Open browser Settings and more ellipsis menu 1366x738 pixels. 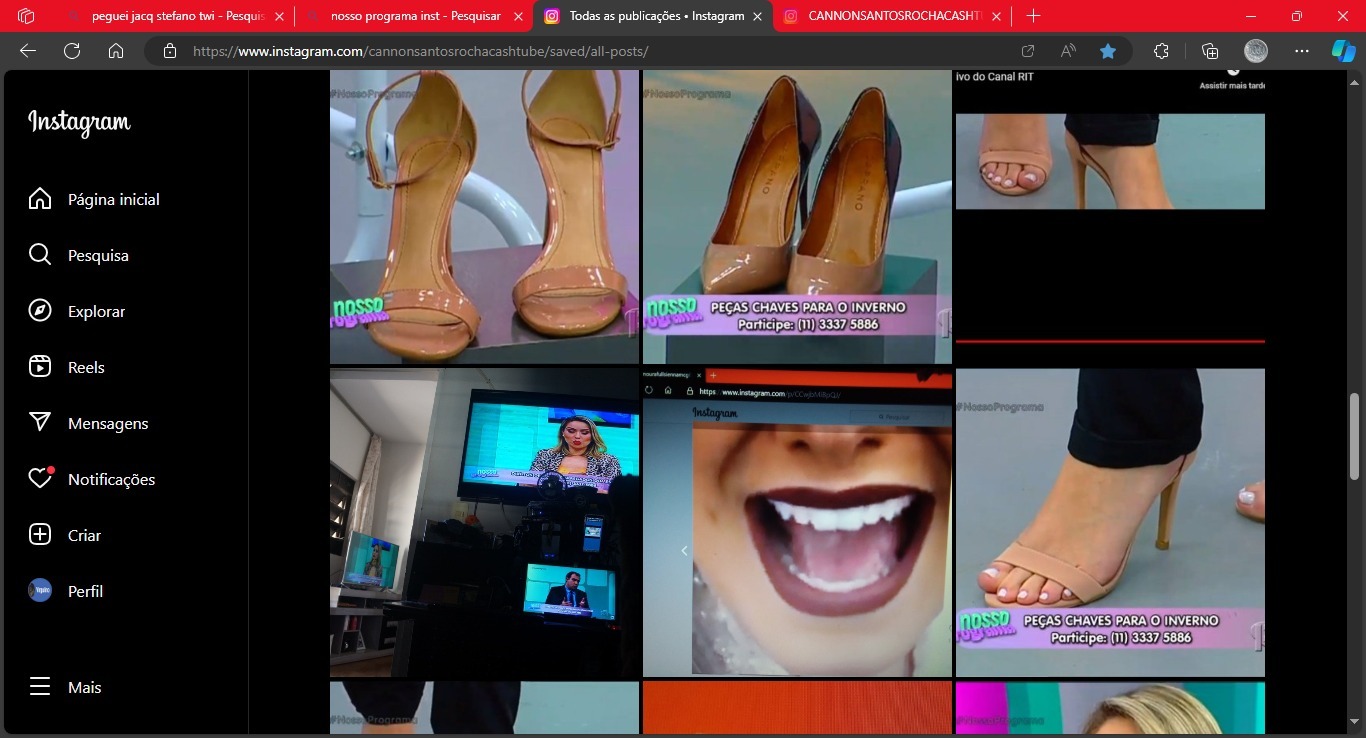1301,51
